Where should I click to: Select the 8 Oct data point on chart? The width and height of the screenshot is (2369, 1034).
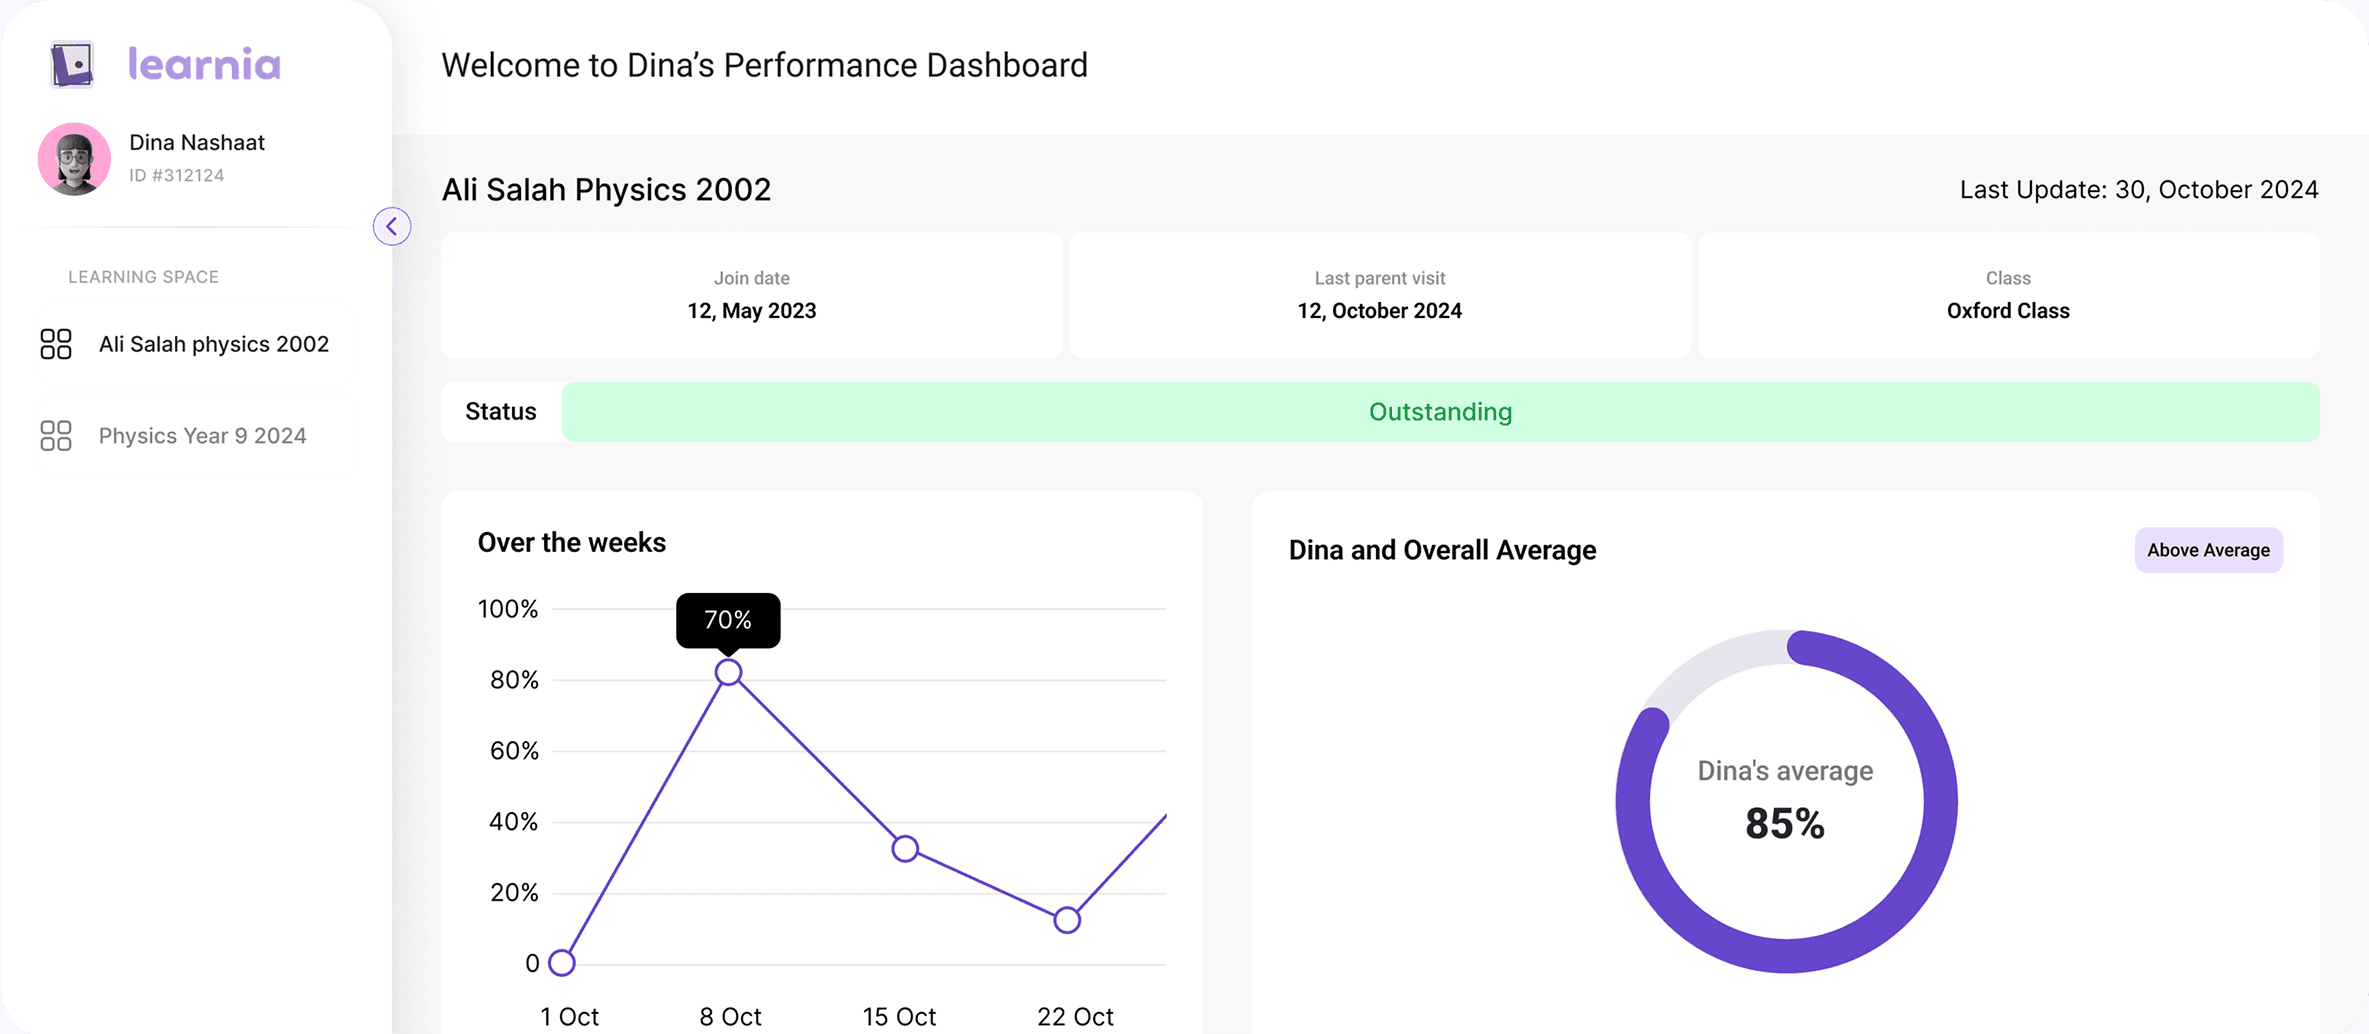[x=729, y=673]
